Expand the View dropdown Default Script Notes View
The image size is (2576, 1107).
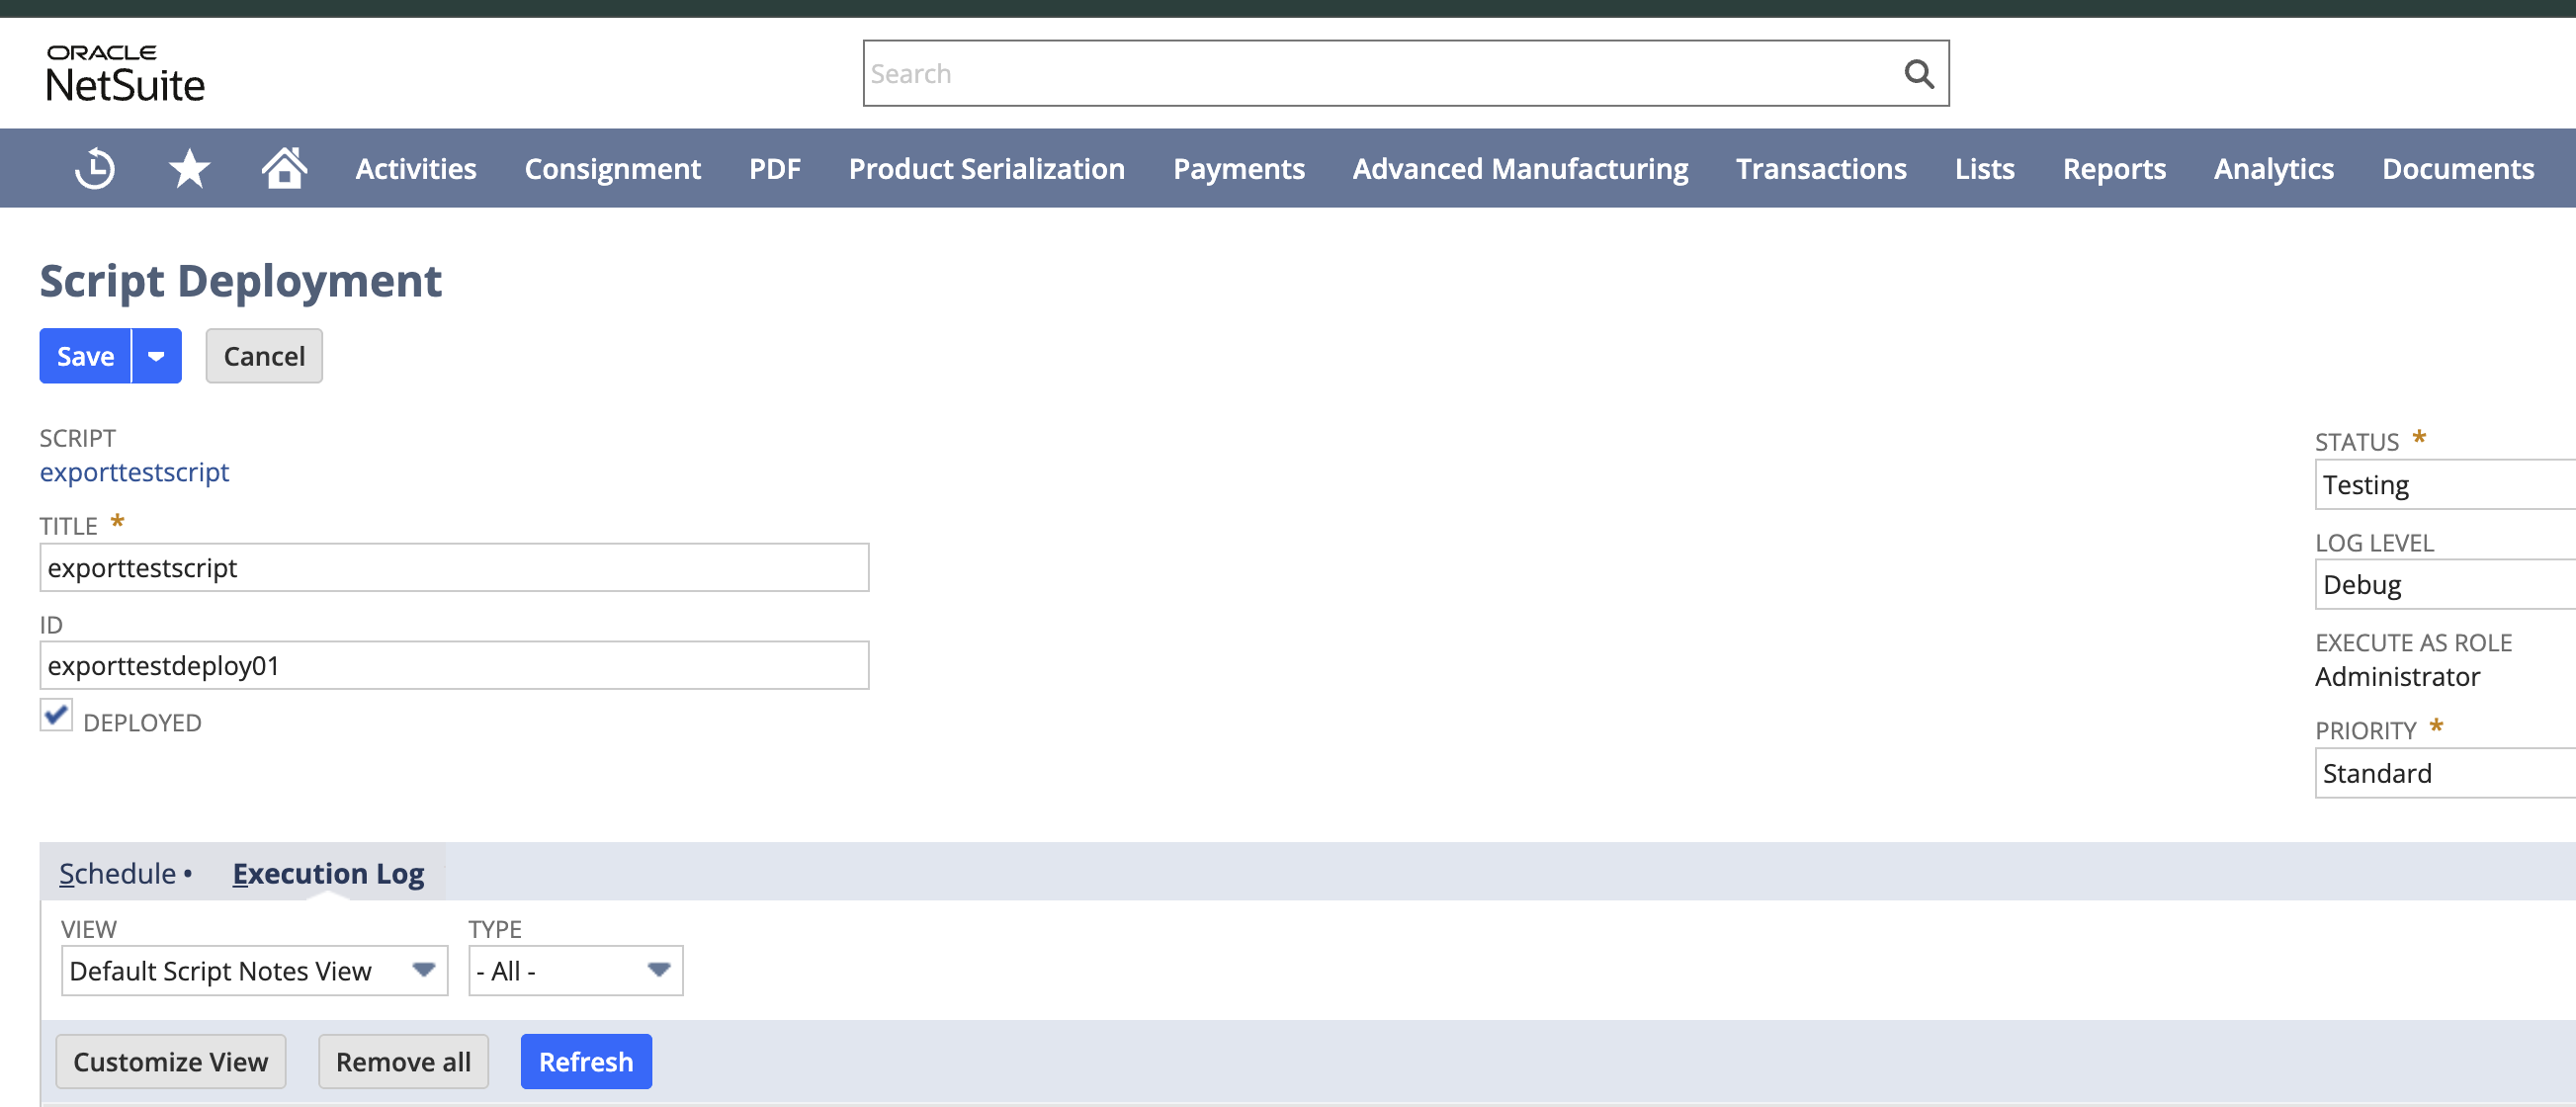(254, 970)
